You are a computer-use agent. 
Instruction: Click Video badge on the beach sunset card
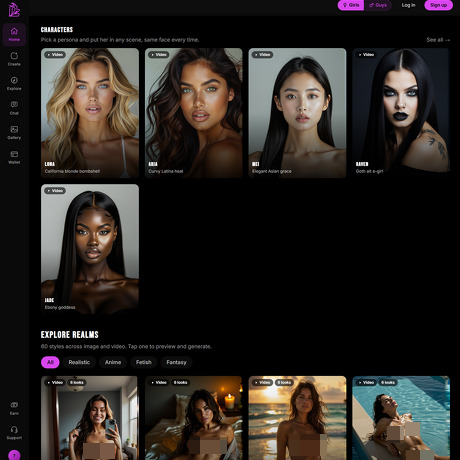click(x=262, y=382)
